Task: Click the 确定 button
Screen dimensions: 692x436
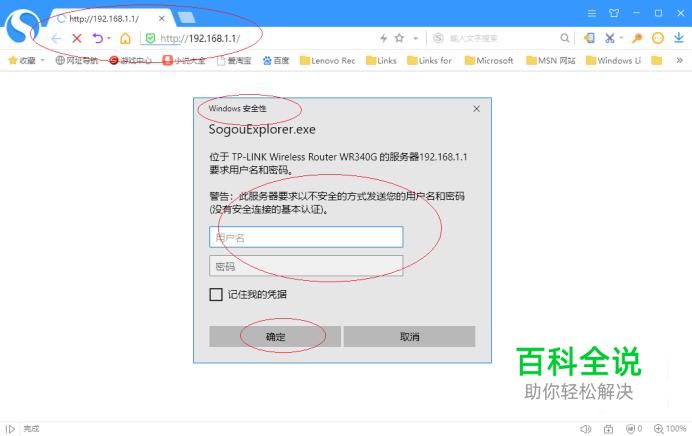Action: click(275, 337)
